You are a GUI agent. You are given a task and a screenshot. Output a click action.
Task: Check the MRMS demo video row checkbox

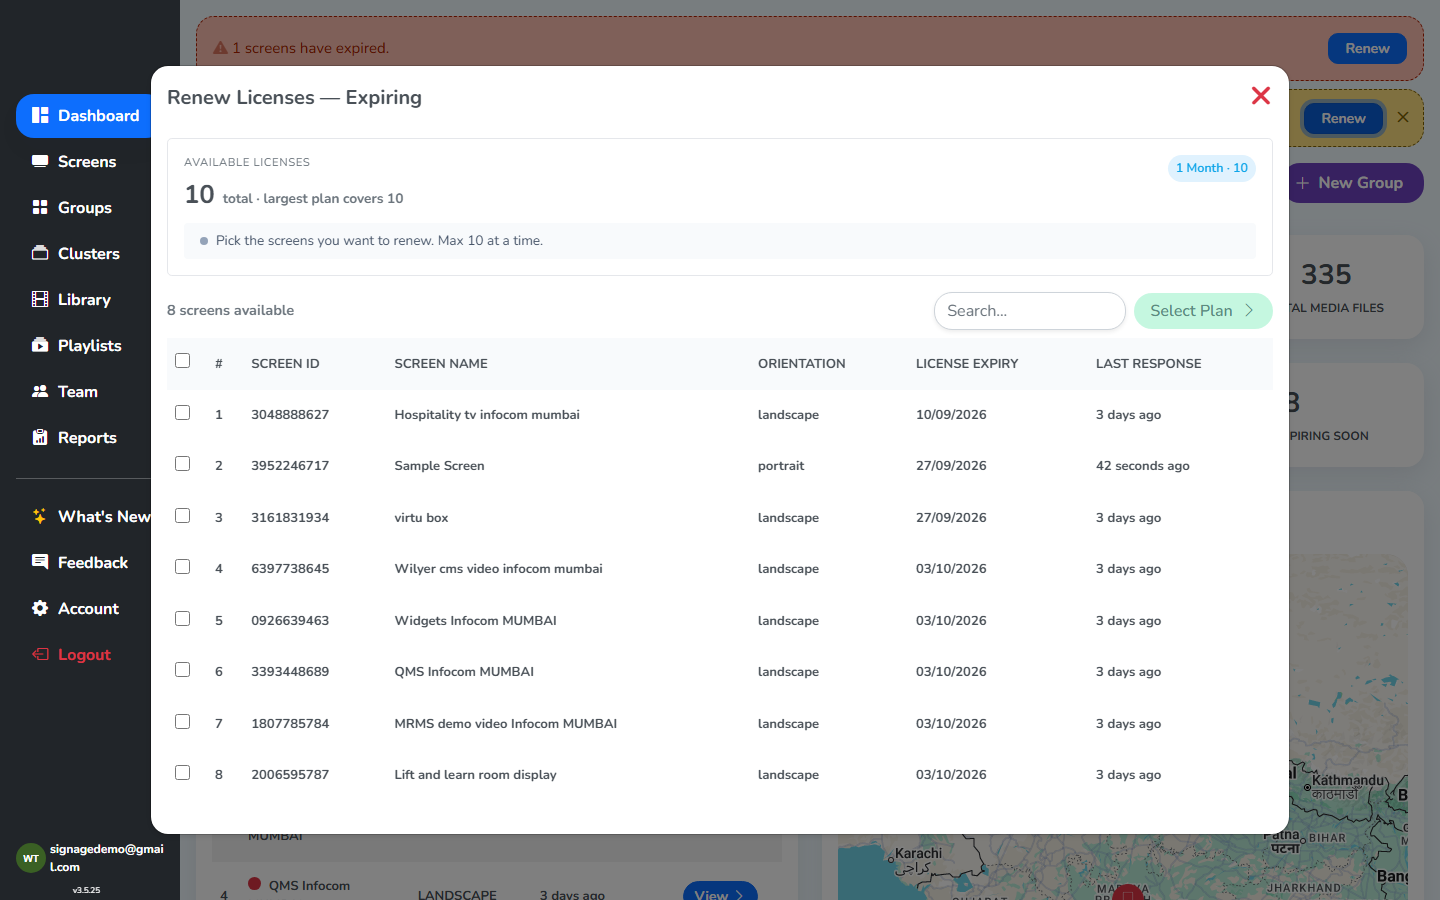(x=182, y=722)
